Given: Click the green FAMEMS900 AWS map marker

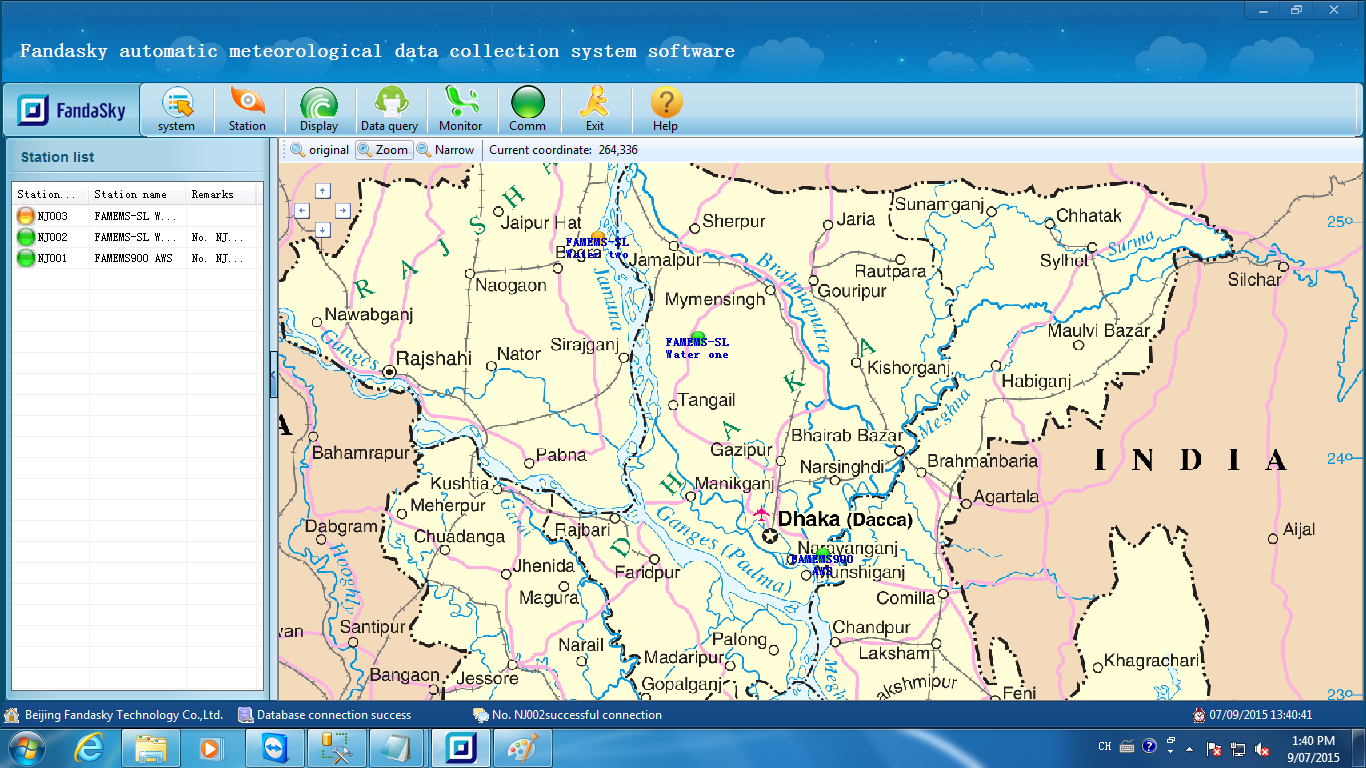Looking at the screenshot, I should [x=821, y=552].
